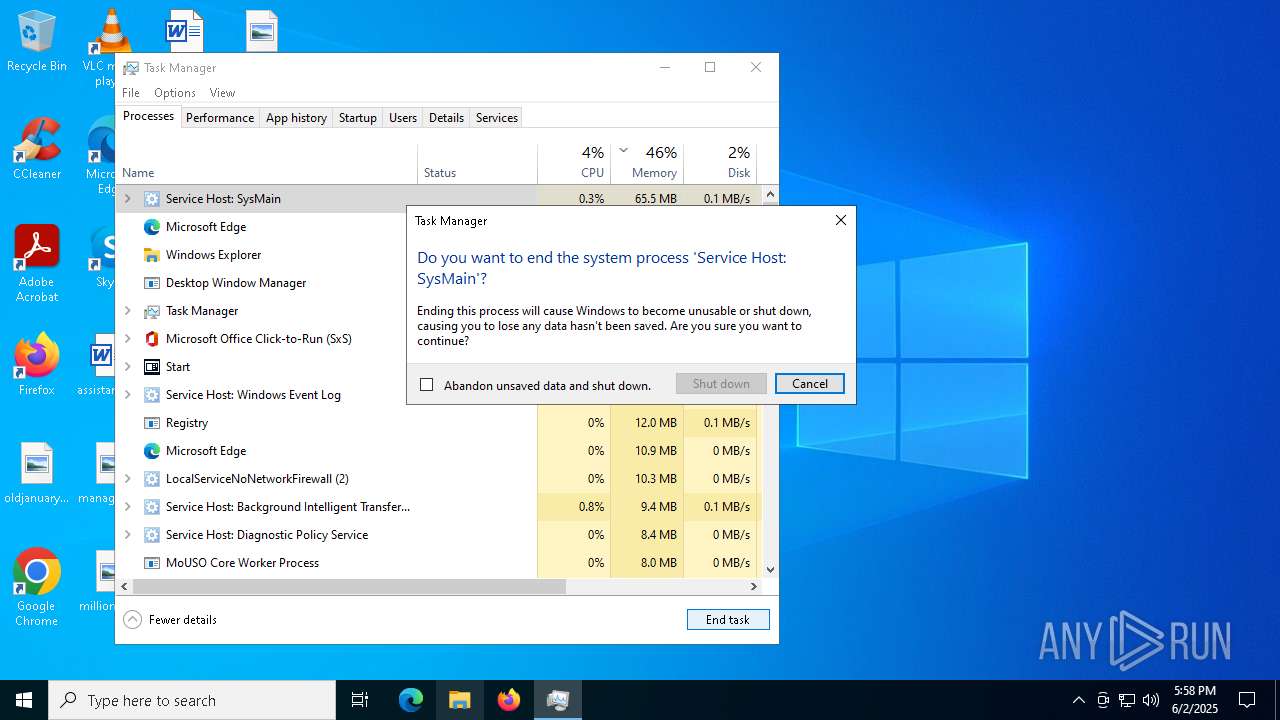Click the Microsoft Office Click-to-Run icon

tap(152, 339)
